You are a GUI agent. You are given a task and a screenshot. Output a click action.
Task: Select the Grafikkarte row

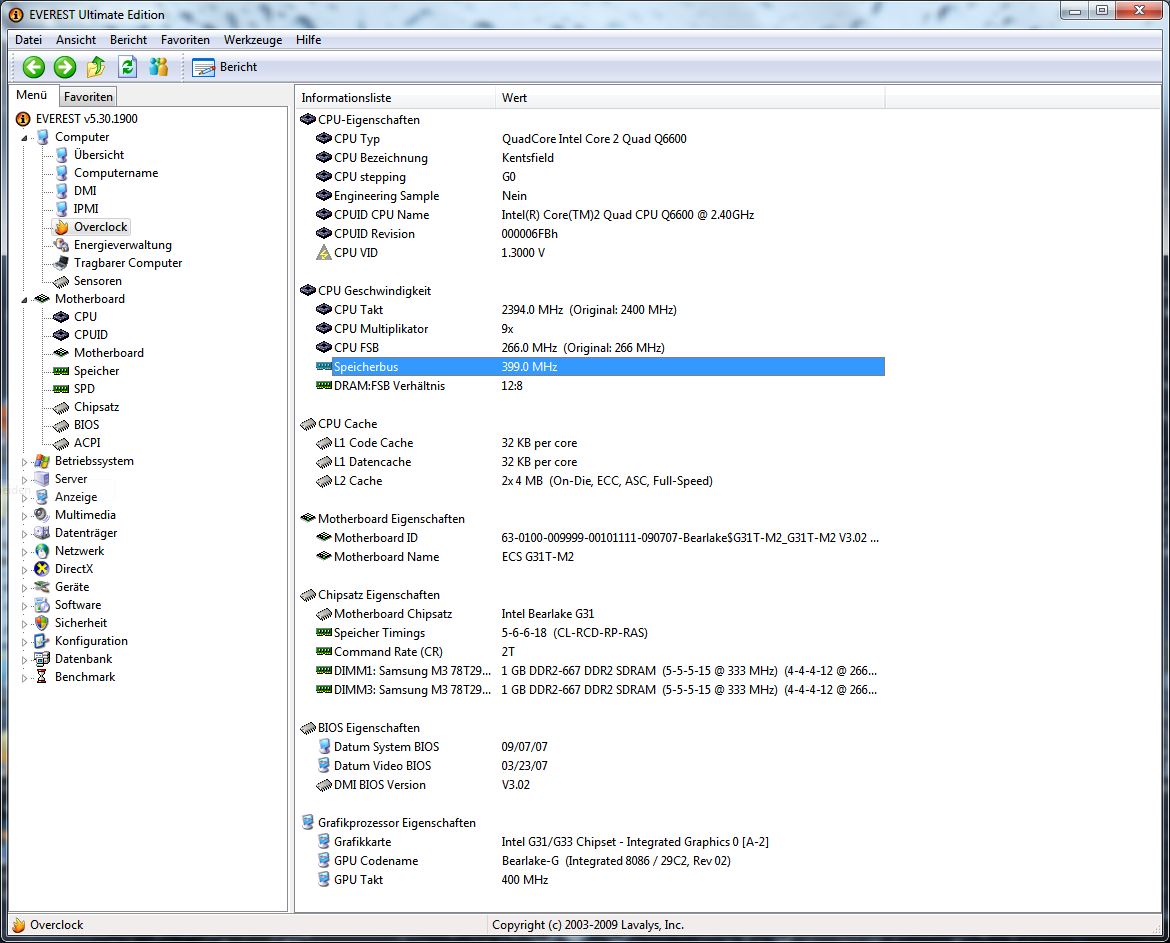pyautogui.click(x=600, y=842)
